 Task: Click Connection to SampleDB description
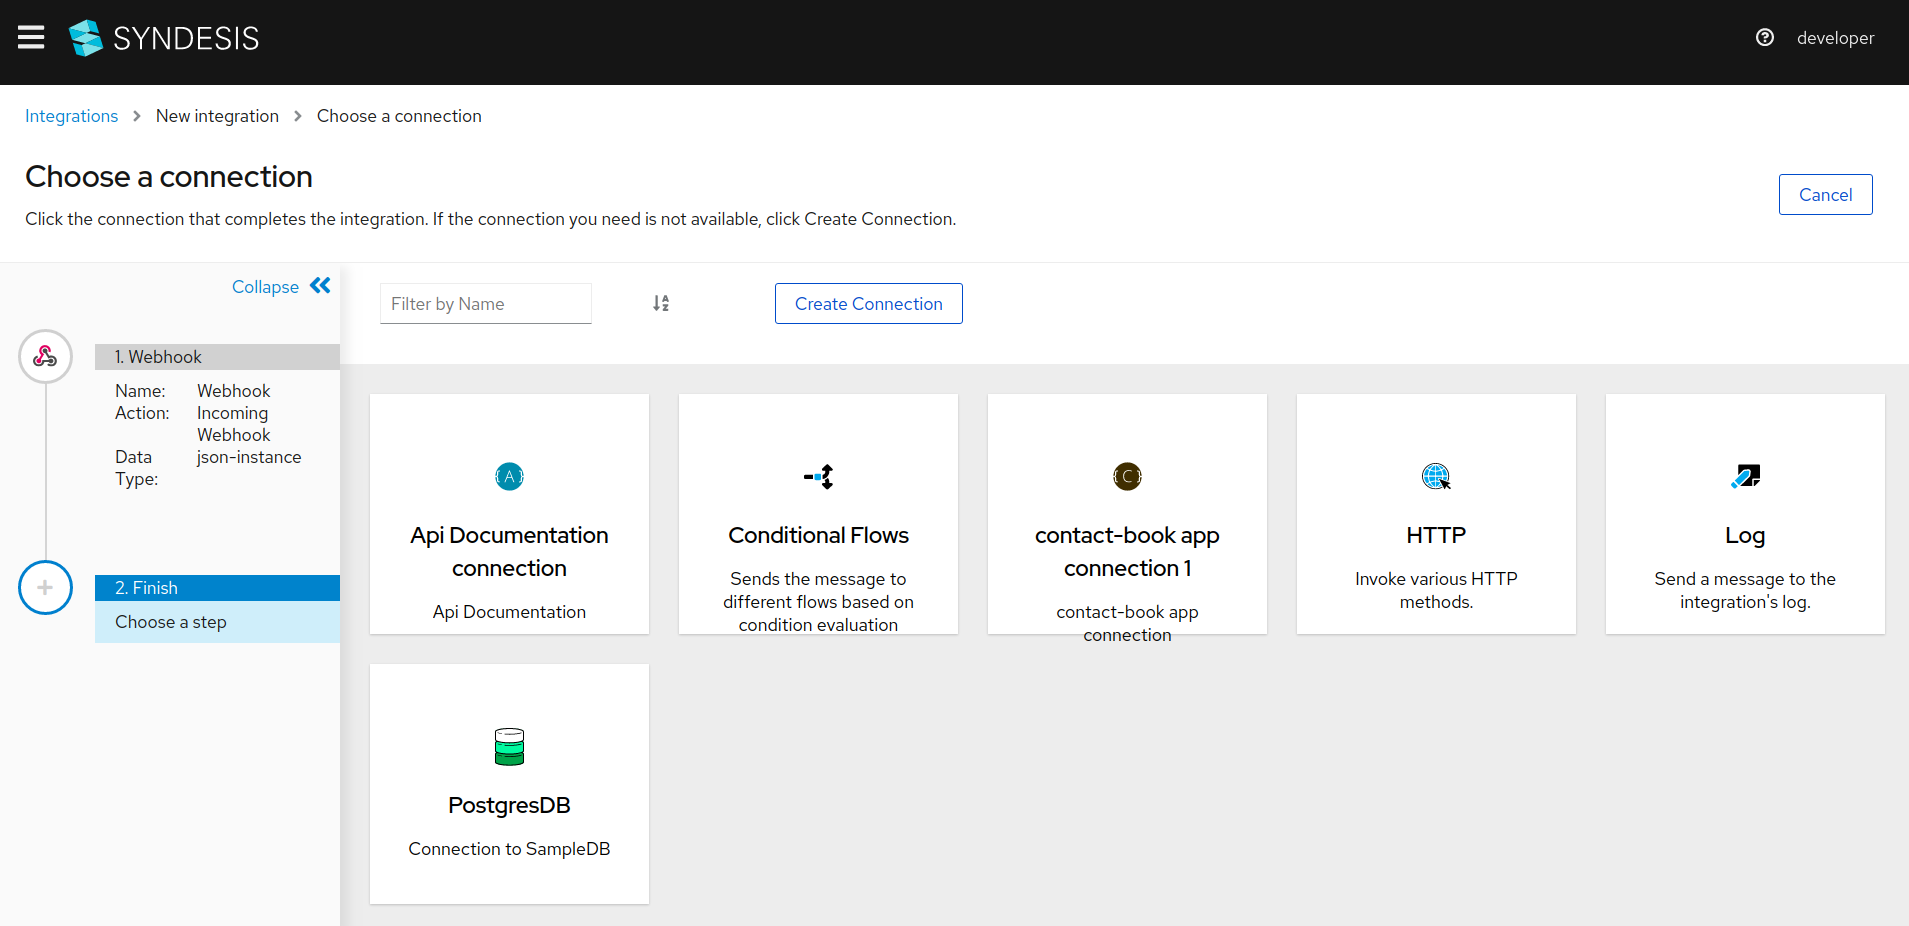509,849
